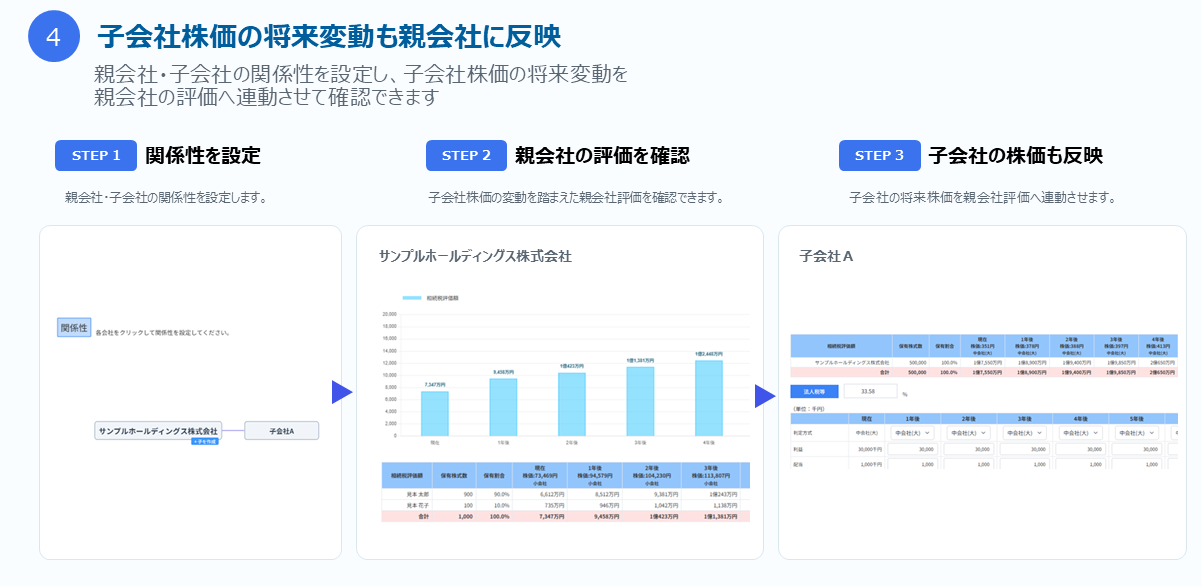Screen dimensions: 1201x586
Task: Click the 4年後 bar in the chart
Action: (708, 398)
